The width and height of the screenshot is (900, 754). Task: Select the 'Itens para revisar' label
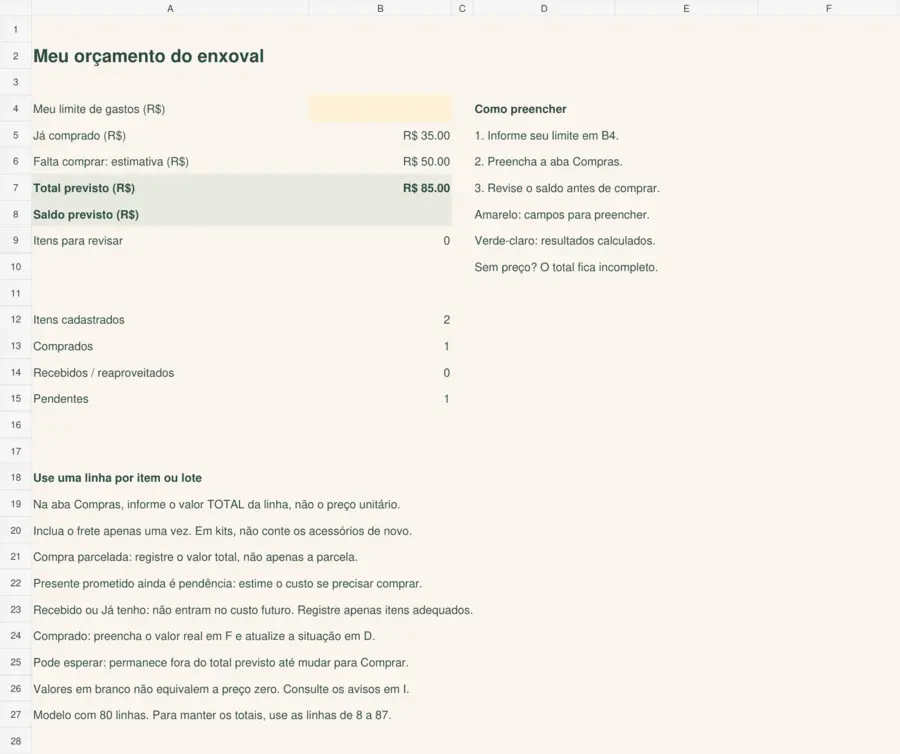click(78, 241)
